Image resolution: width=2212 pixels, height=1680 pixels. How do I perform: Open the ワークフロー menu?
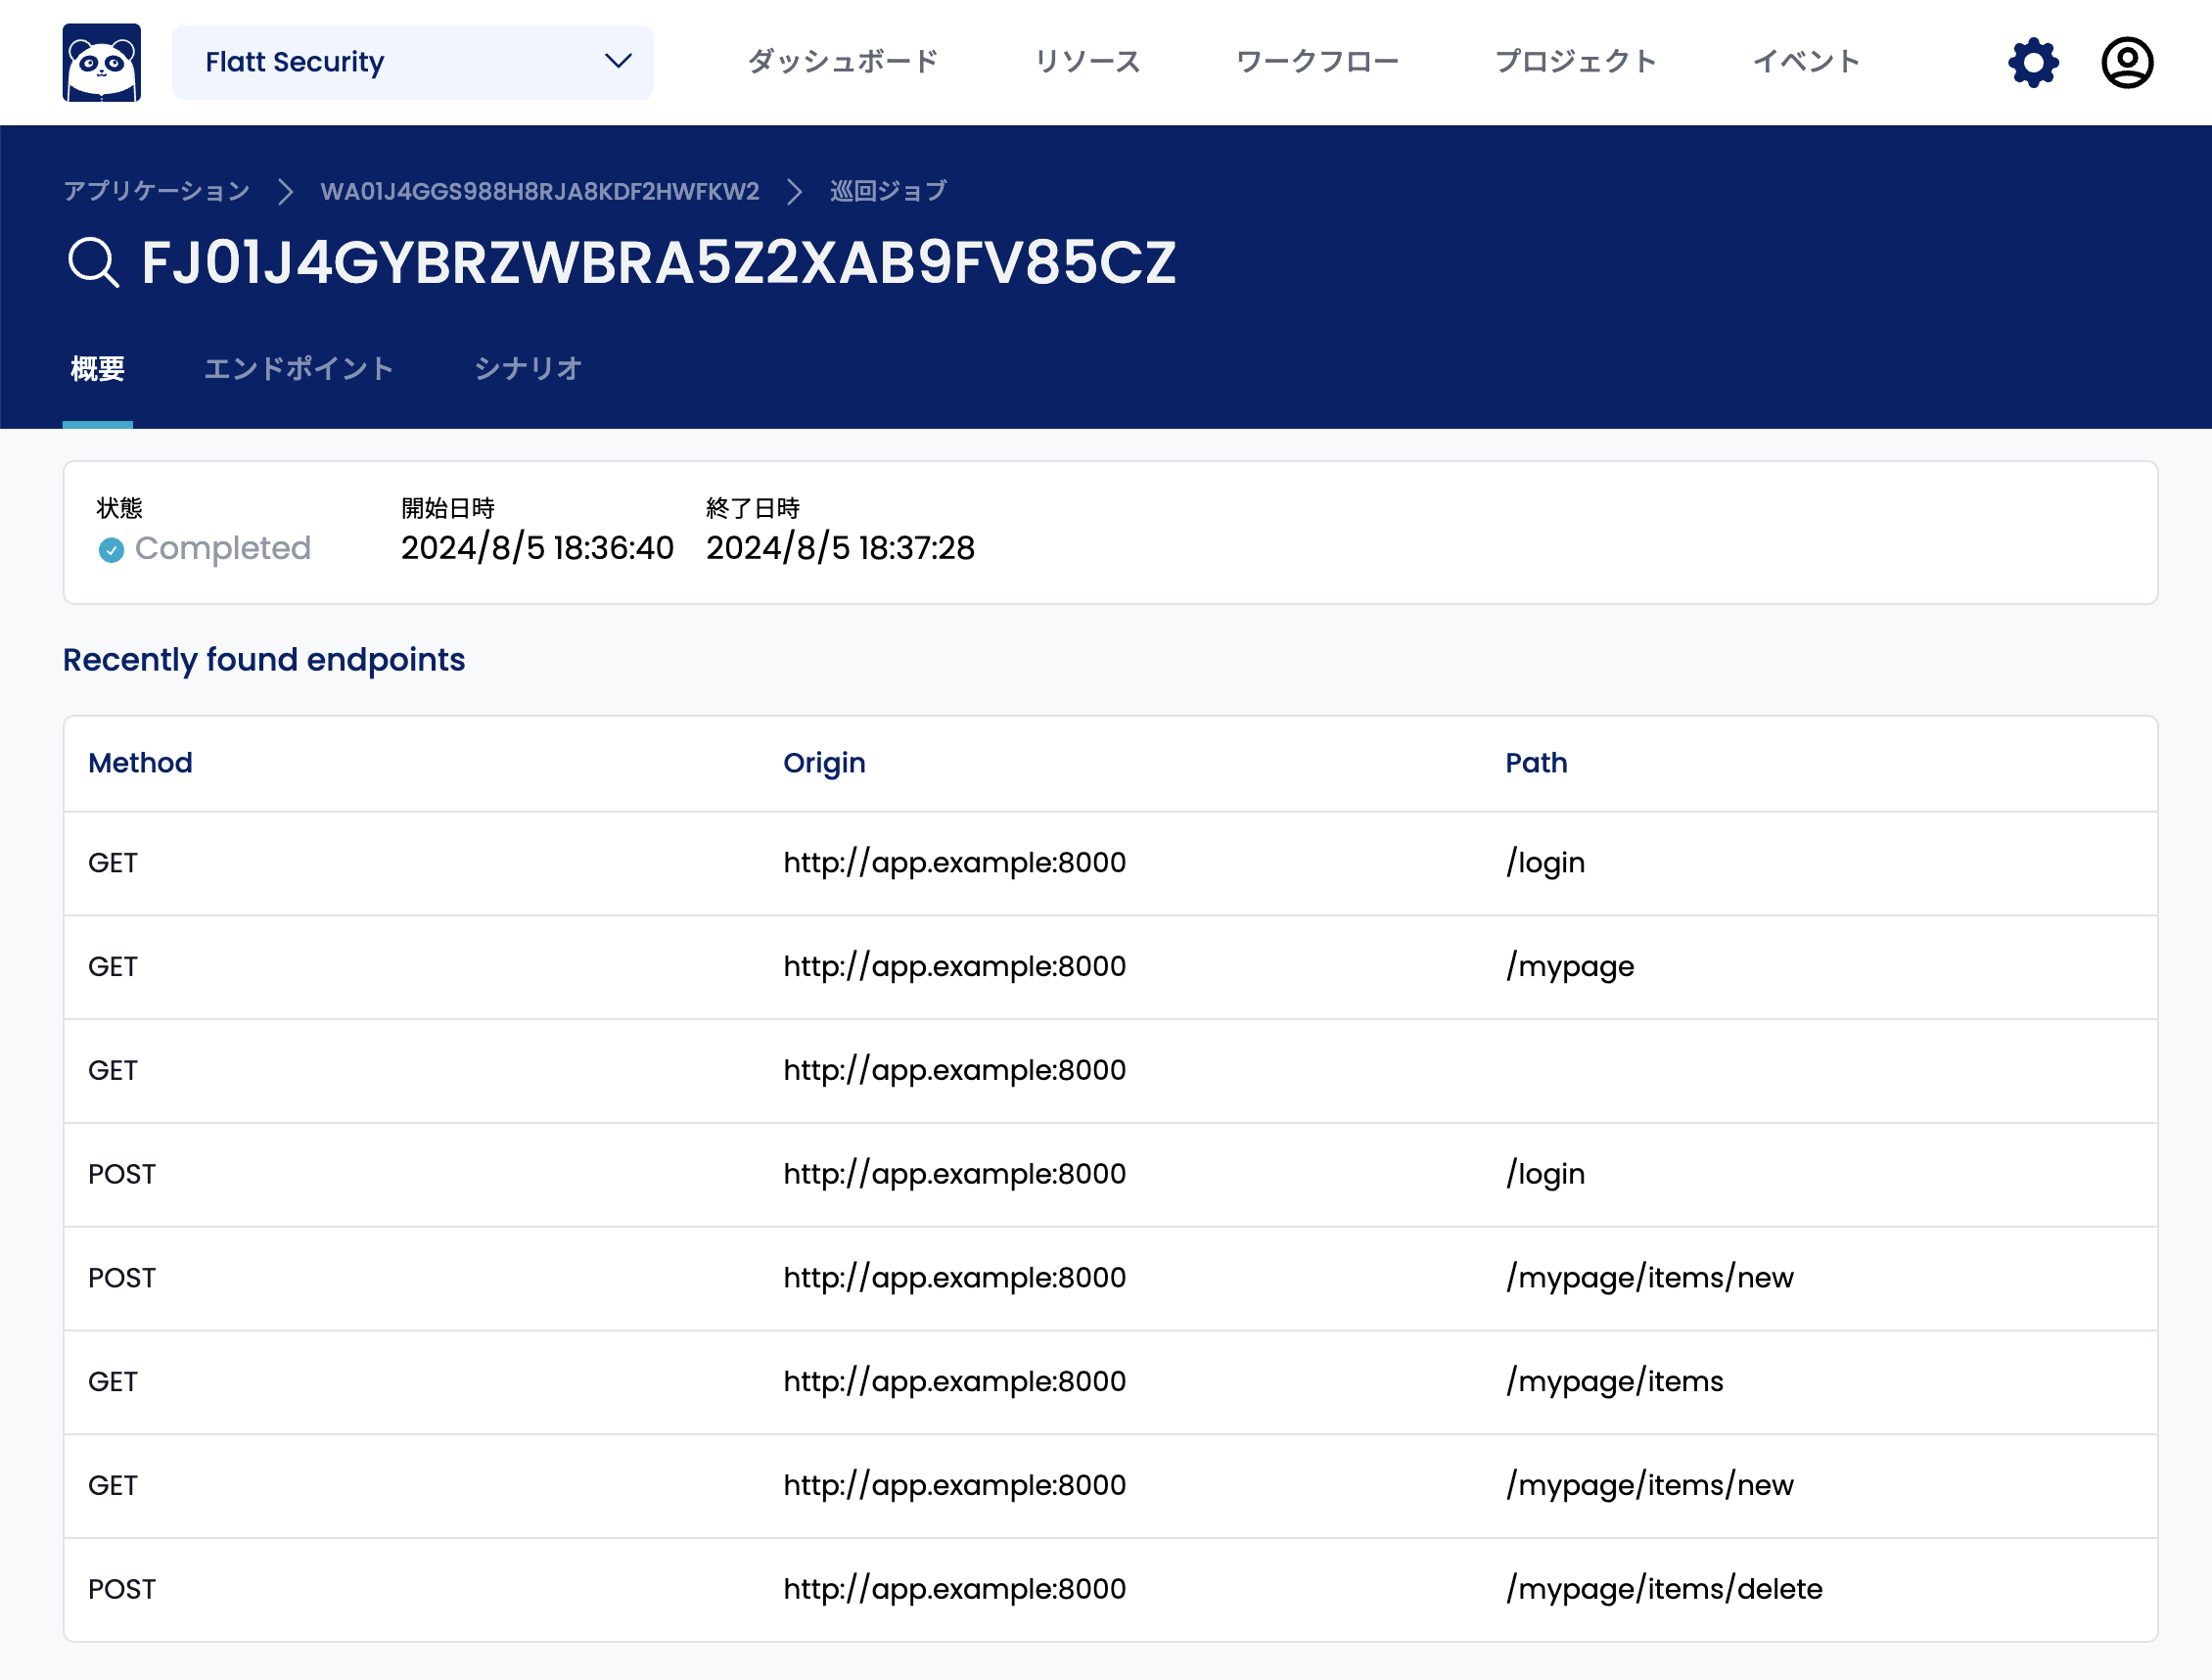pyautogui.click(x=1317, y=62)
